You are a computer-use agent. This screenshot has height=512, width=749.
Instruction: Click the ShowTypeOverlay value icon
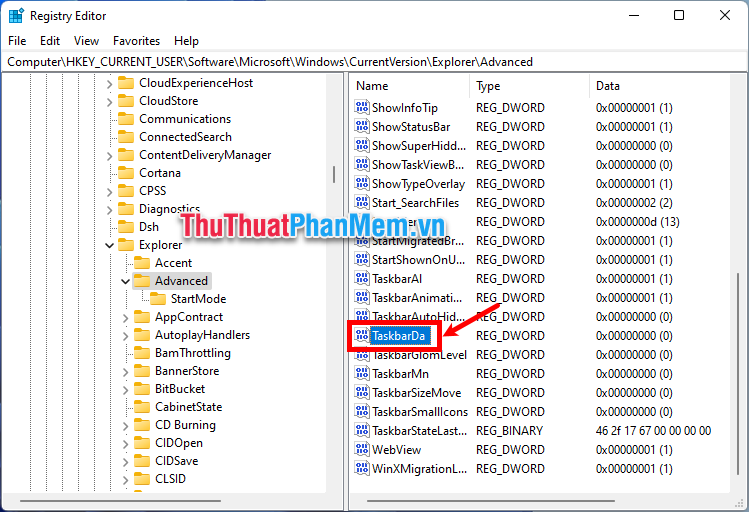[x=362, y=184]
